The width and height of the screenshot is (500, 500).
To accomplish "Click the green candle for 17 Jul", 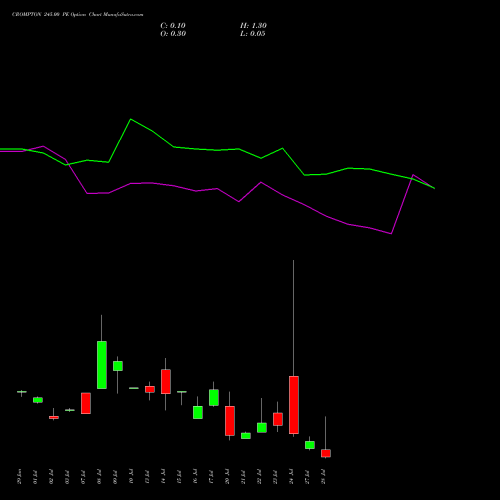I will coord(214,397).
